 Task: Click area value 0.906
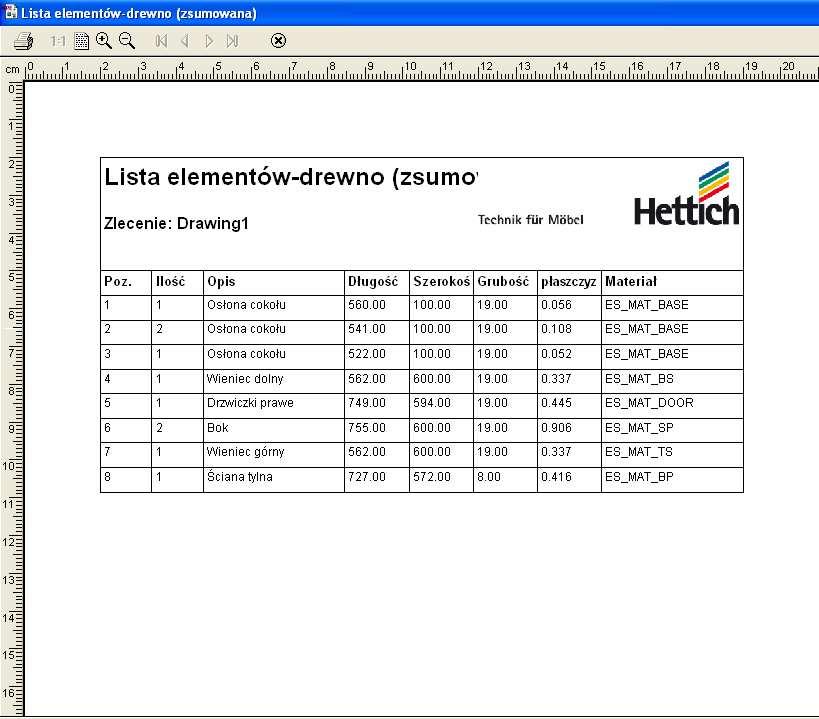coord(556,428)
